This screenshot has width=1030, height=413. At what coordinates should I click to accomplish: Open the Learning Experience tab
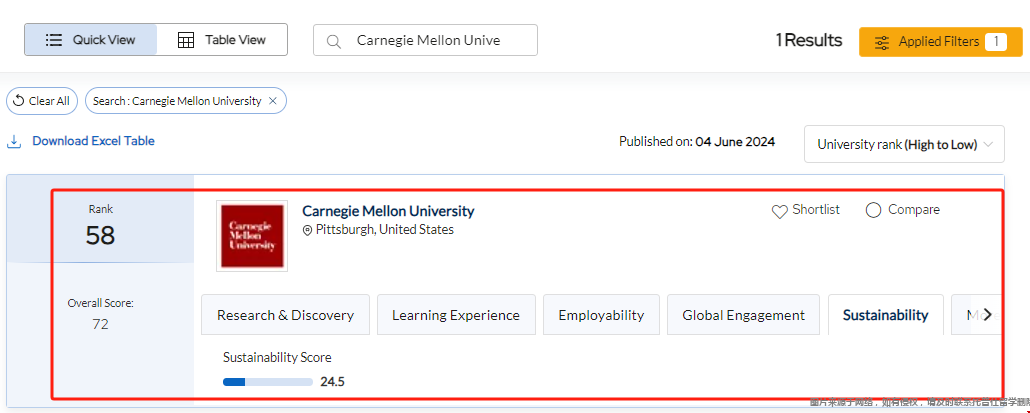(456, 315)
